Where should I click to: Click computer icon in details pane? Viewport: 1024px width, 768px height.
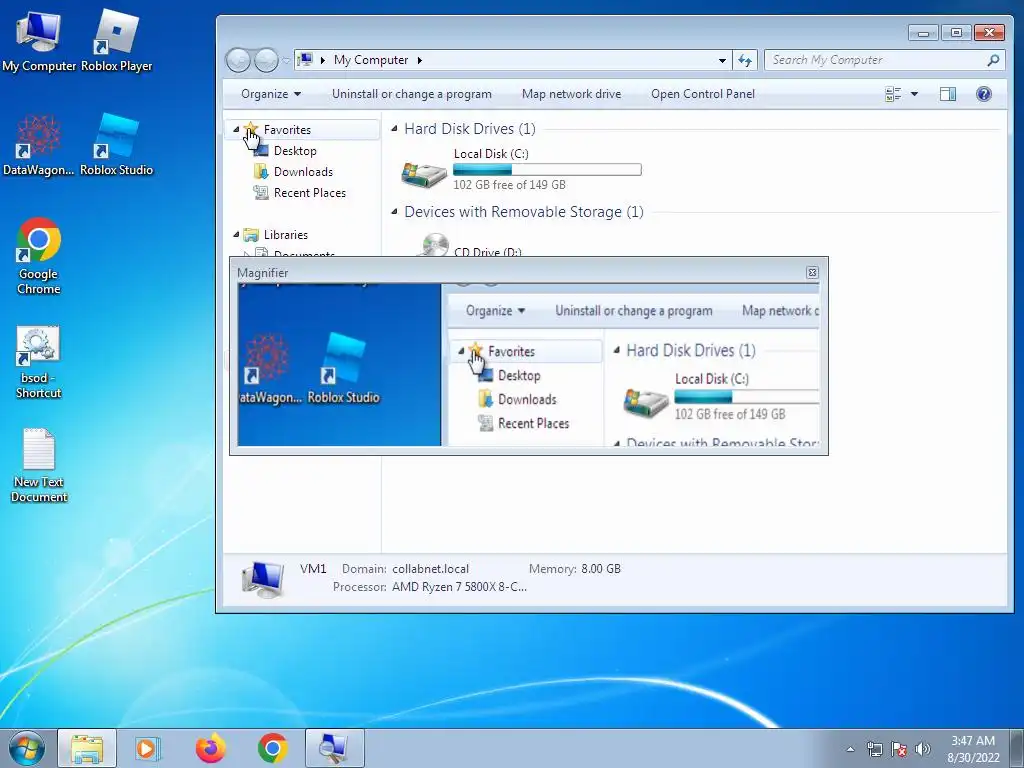[263, 578]
